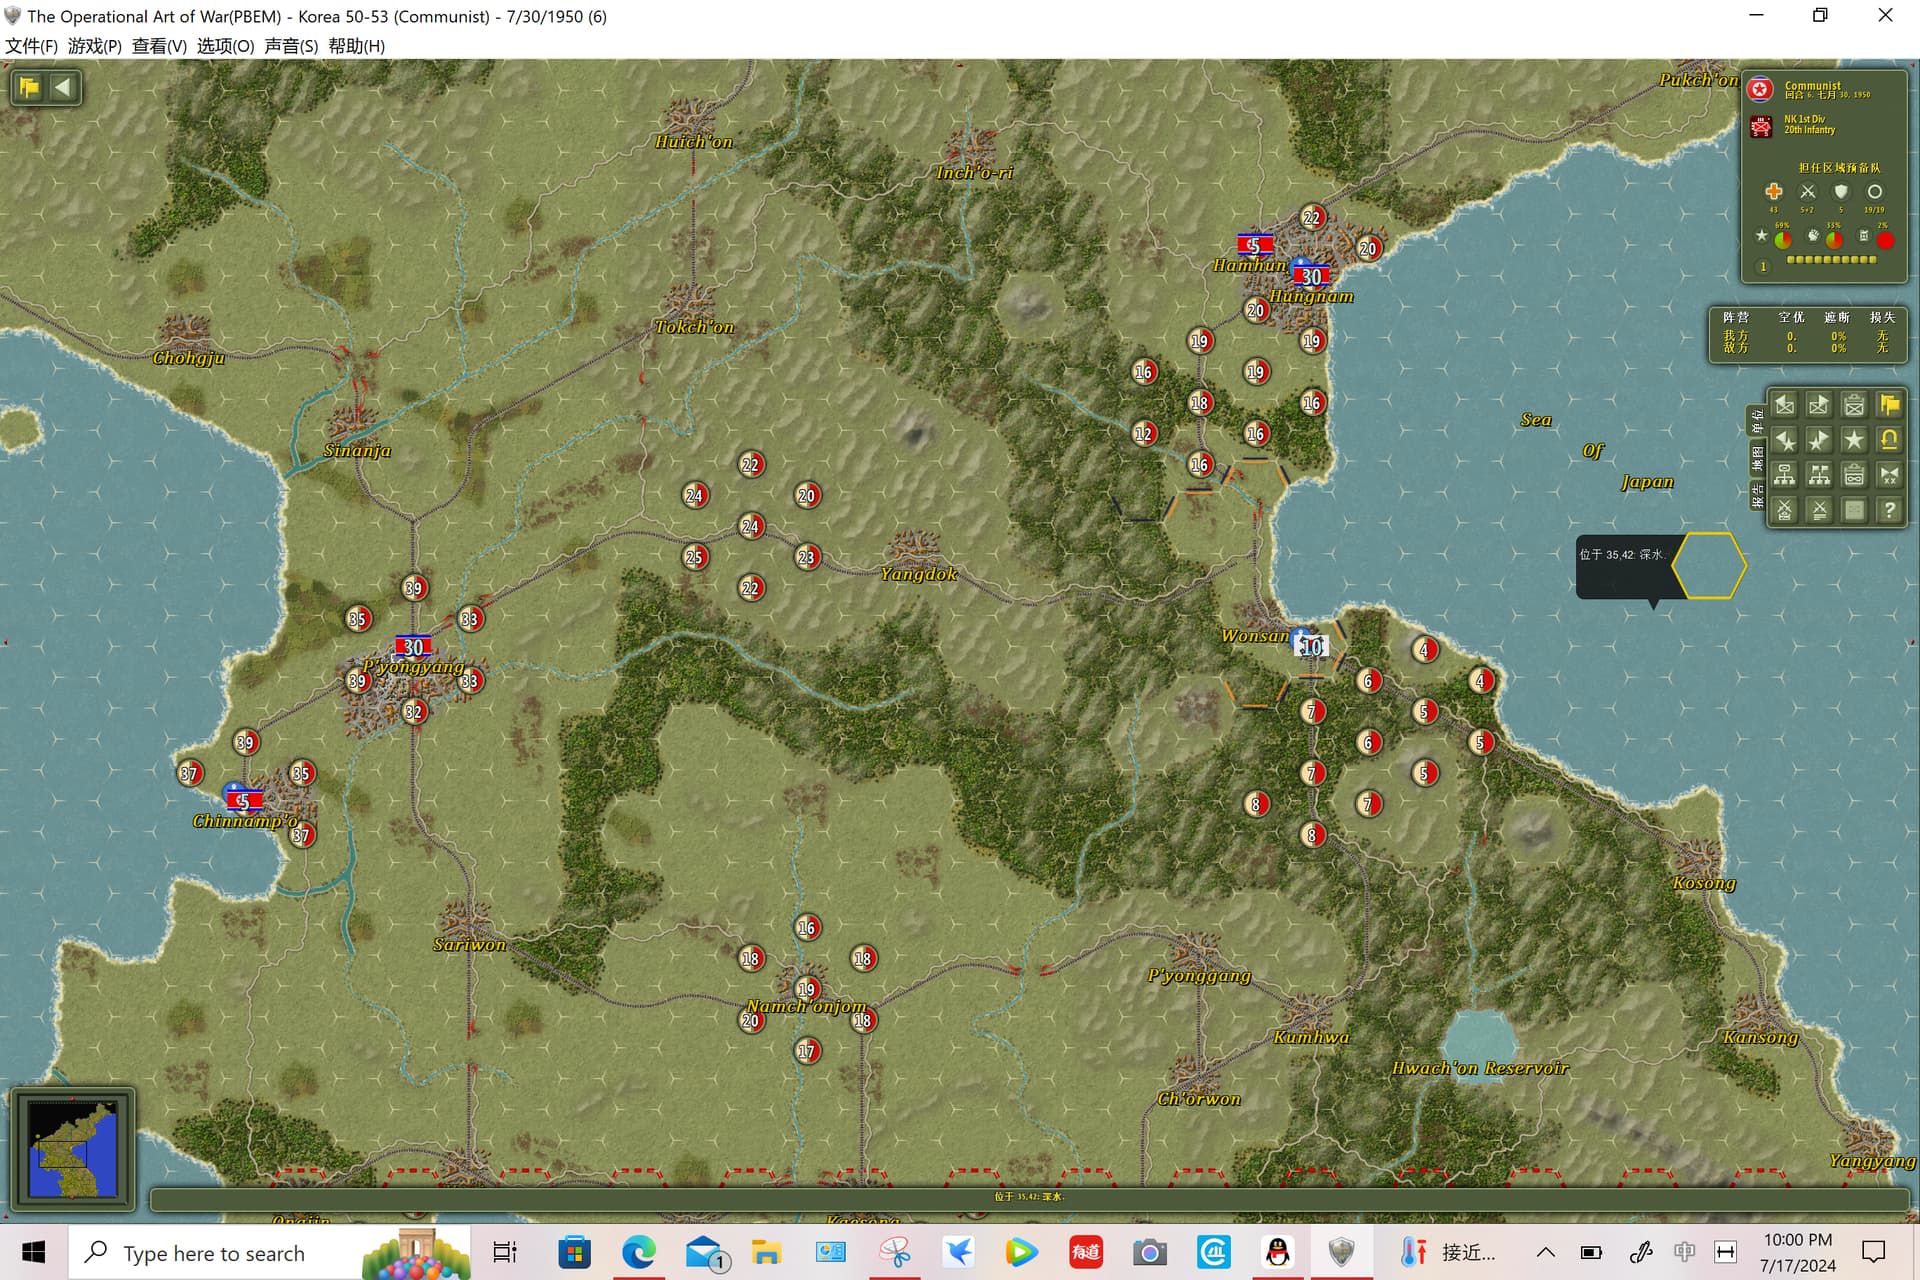Select the unit stack 30 at P'yongyang
1920x1280 pixels.
[x=413, y=647]
